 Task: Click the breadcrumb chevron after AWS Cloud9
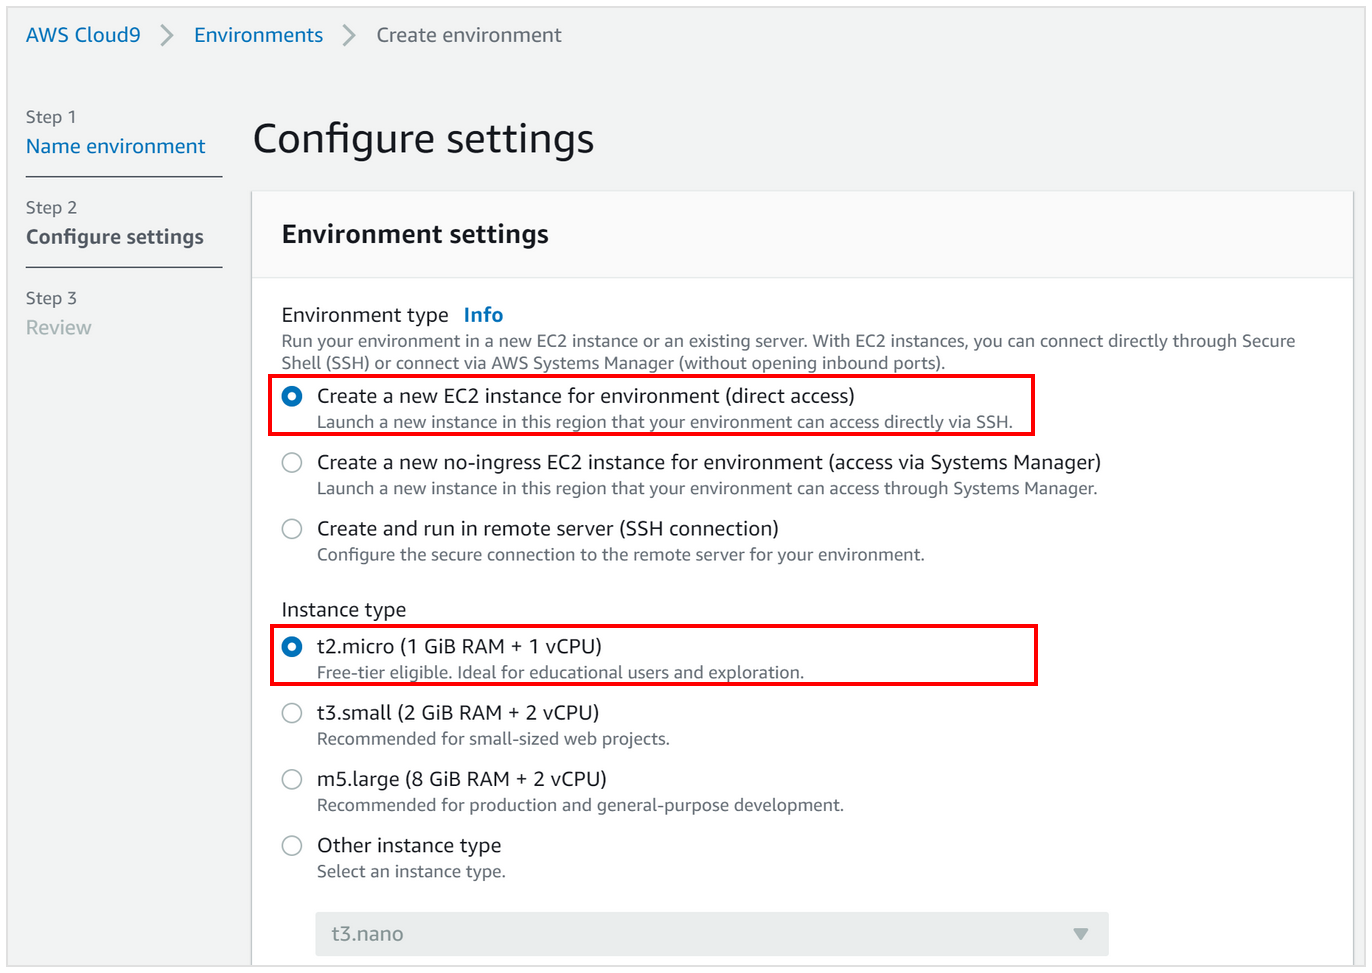pos(167,36)
